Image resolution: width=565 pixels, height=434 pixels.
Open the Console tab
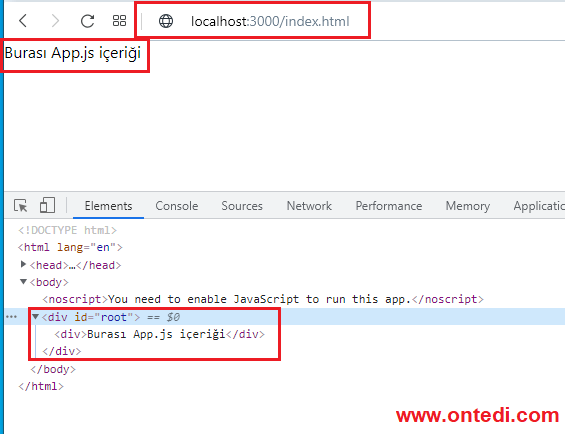point(177,206)
